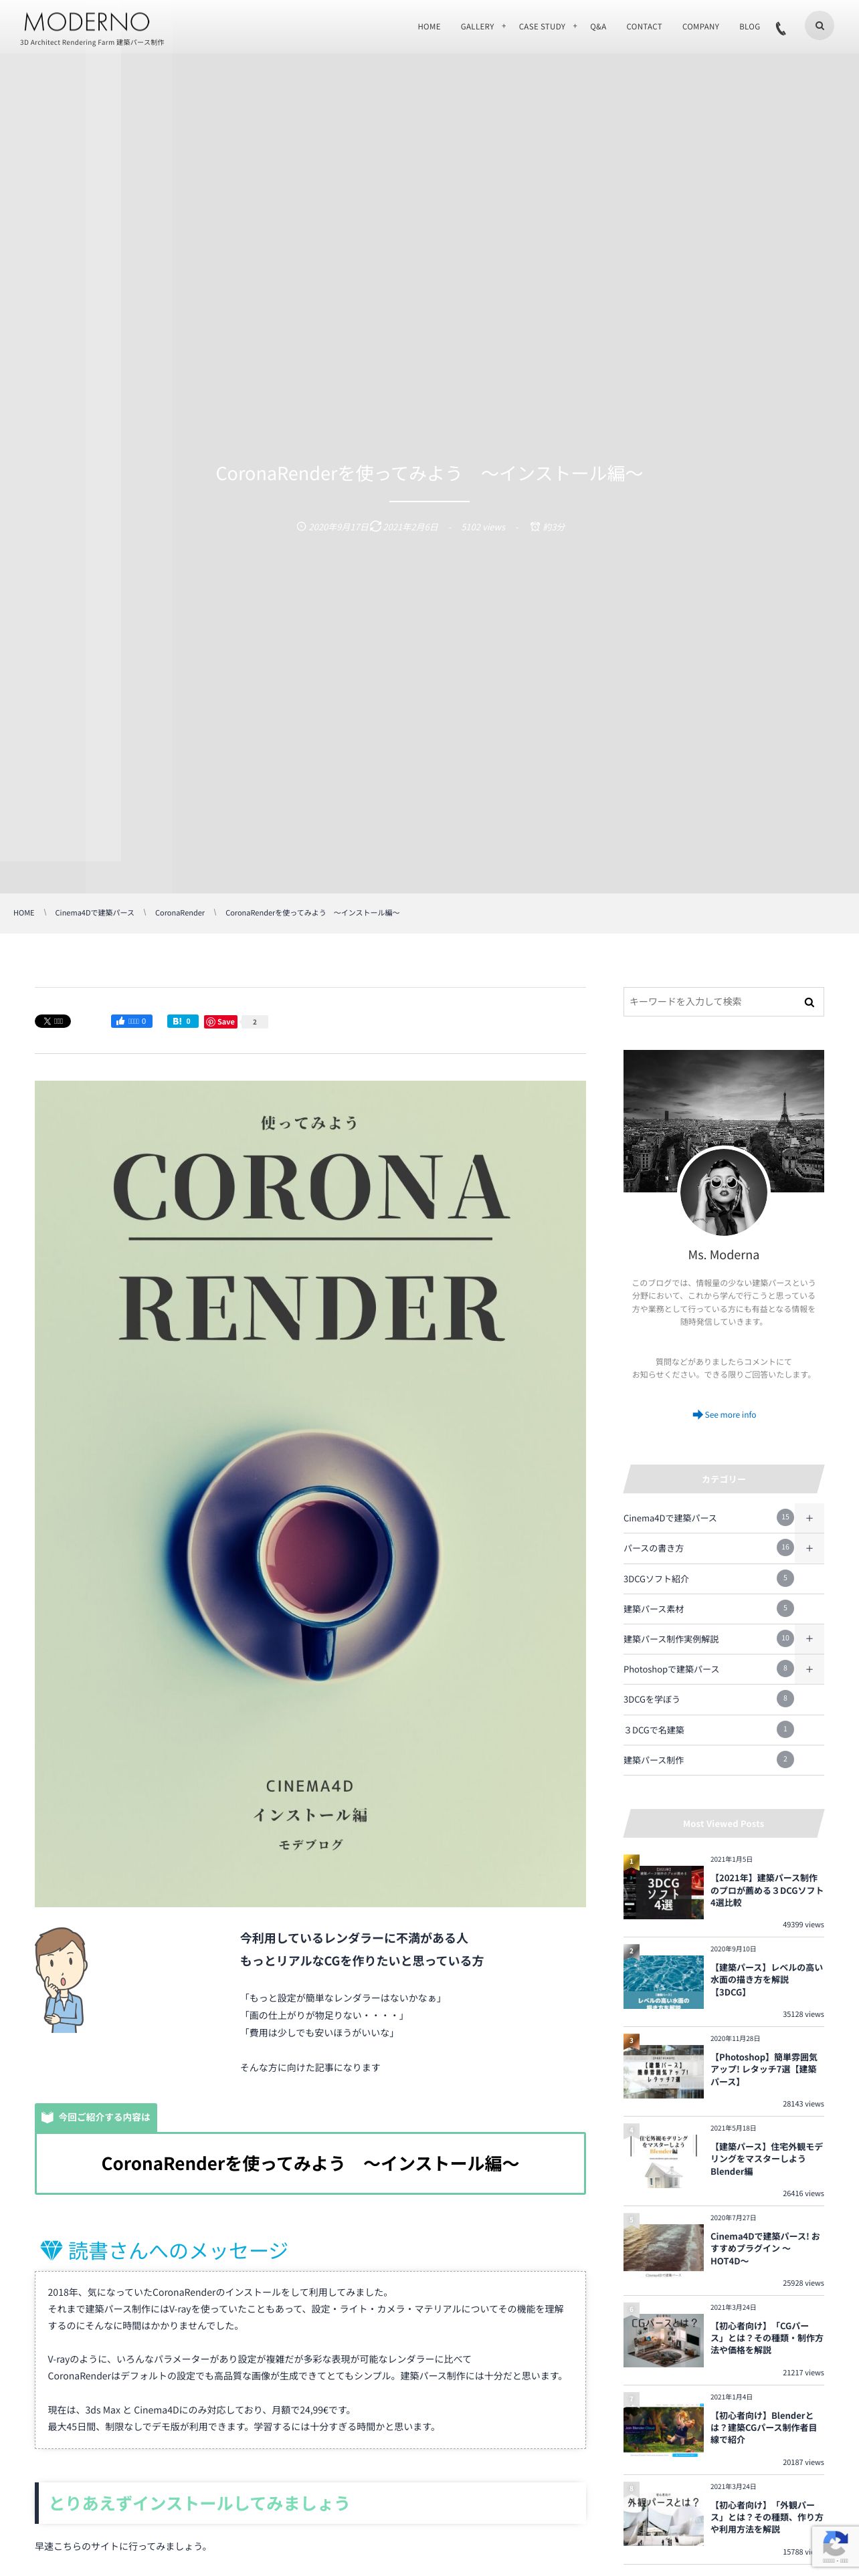Open 建築パース素材 category
Viewport: 859px width, 2576px height.
654,1609
